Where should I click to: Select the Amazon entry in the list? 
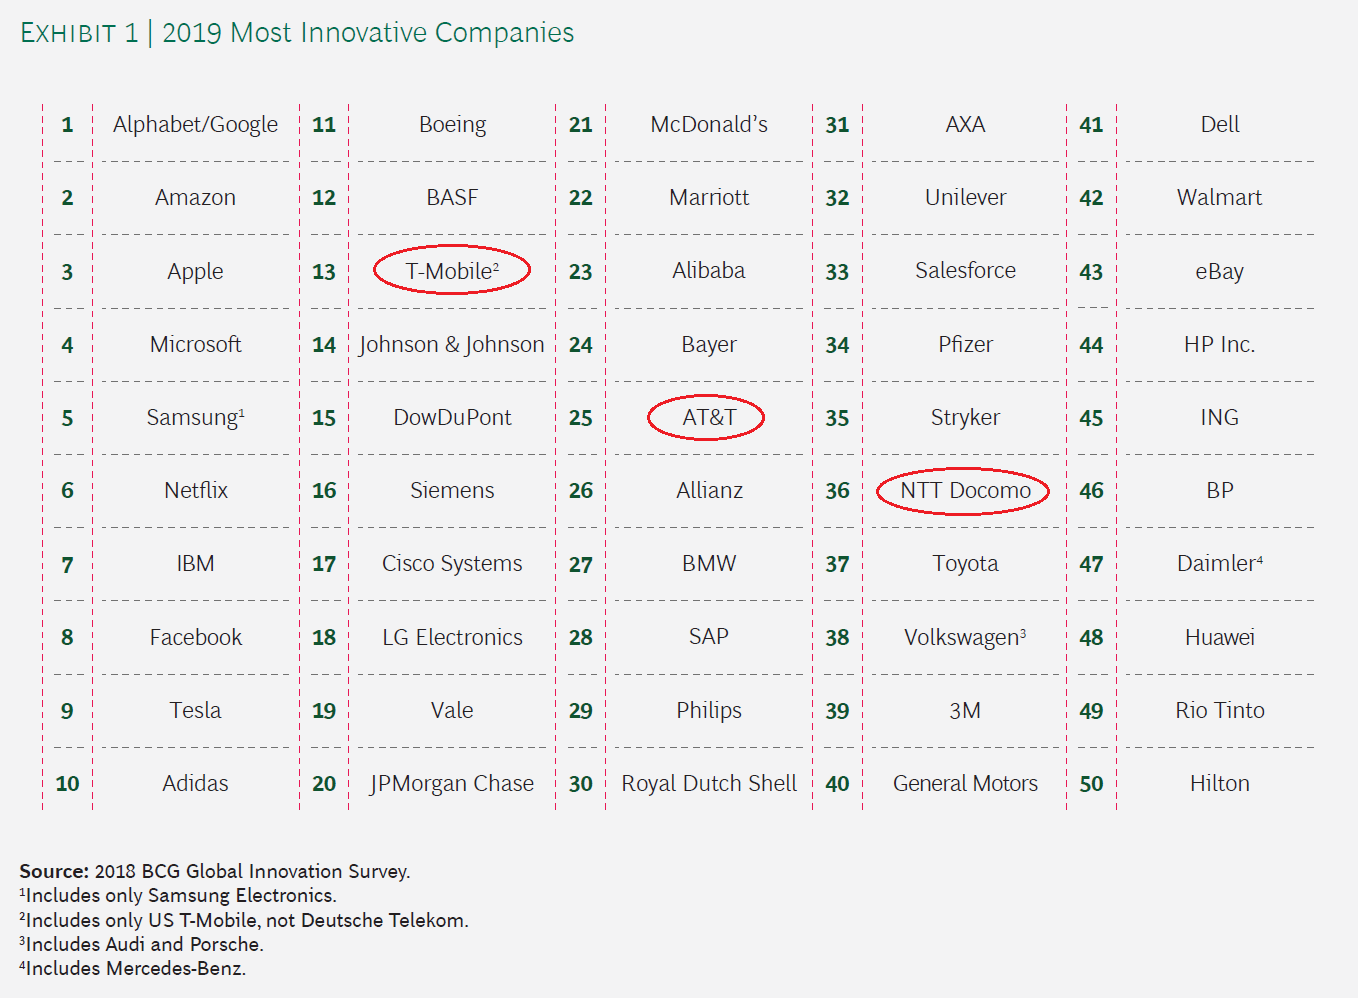tap(195, 198)
